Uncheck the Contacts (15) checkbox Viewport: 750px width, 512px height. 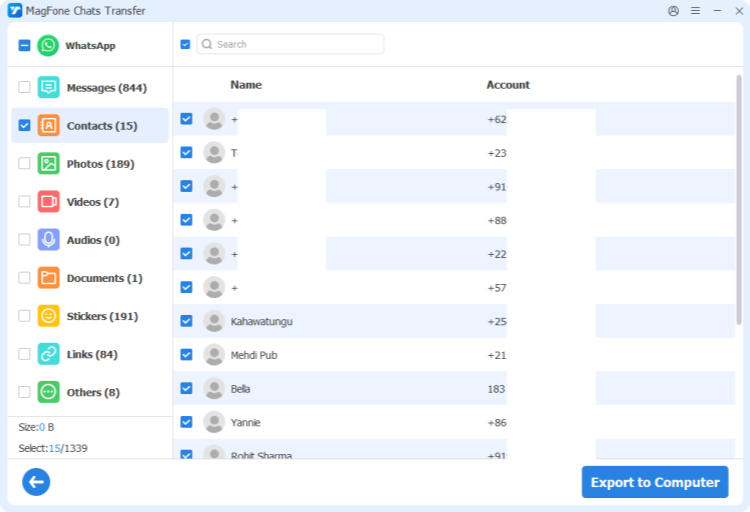point(24,126)
